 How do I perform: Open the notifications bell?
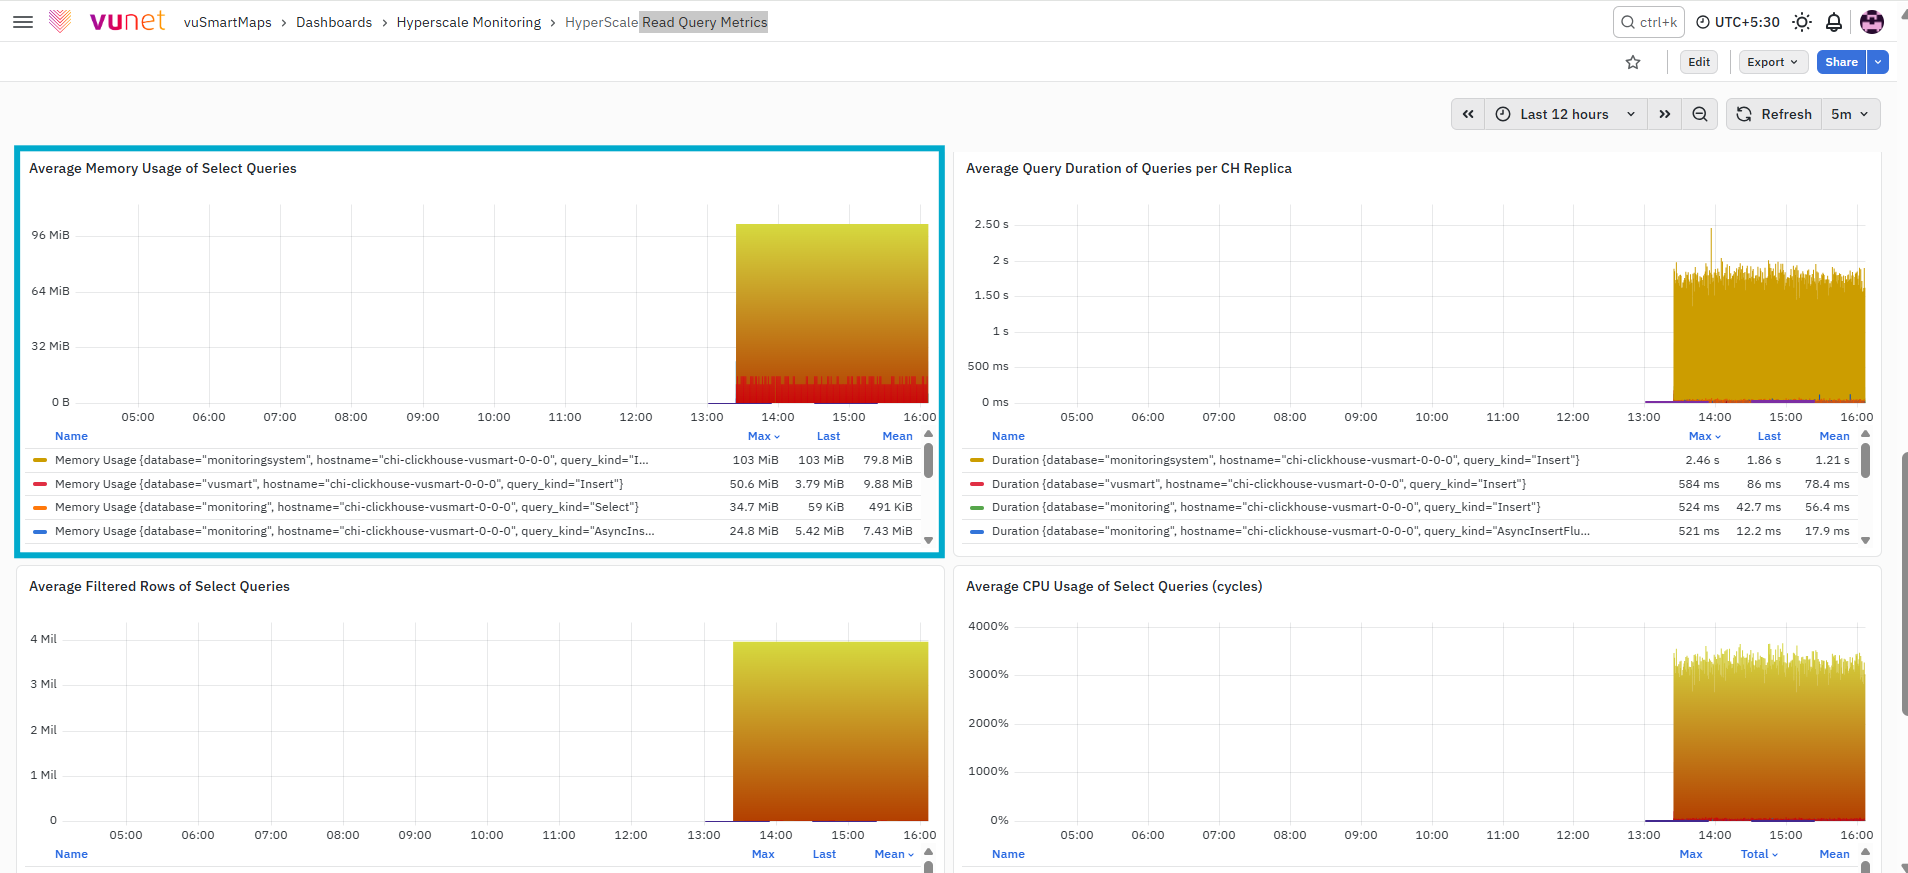click(x=1834, y=22)
